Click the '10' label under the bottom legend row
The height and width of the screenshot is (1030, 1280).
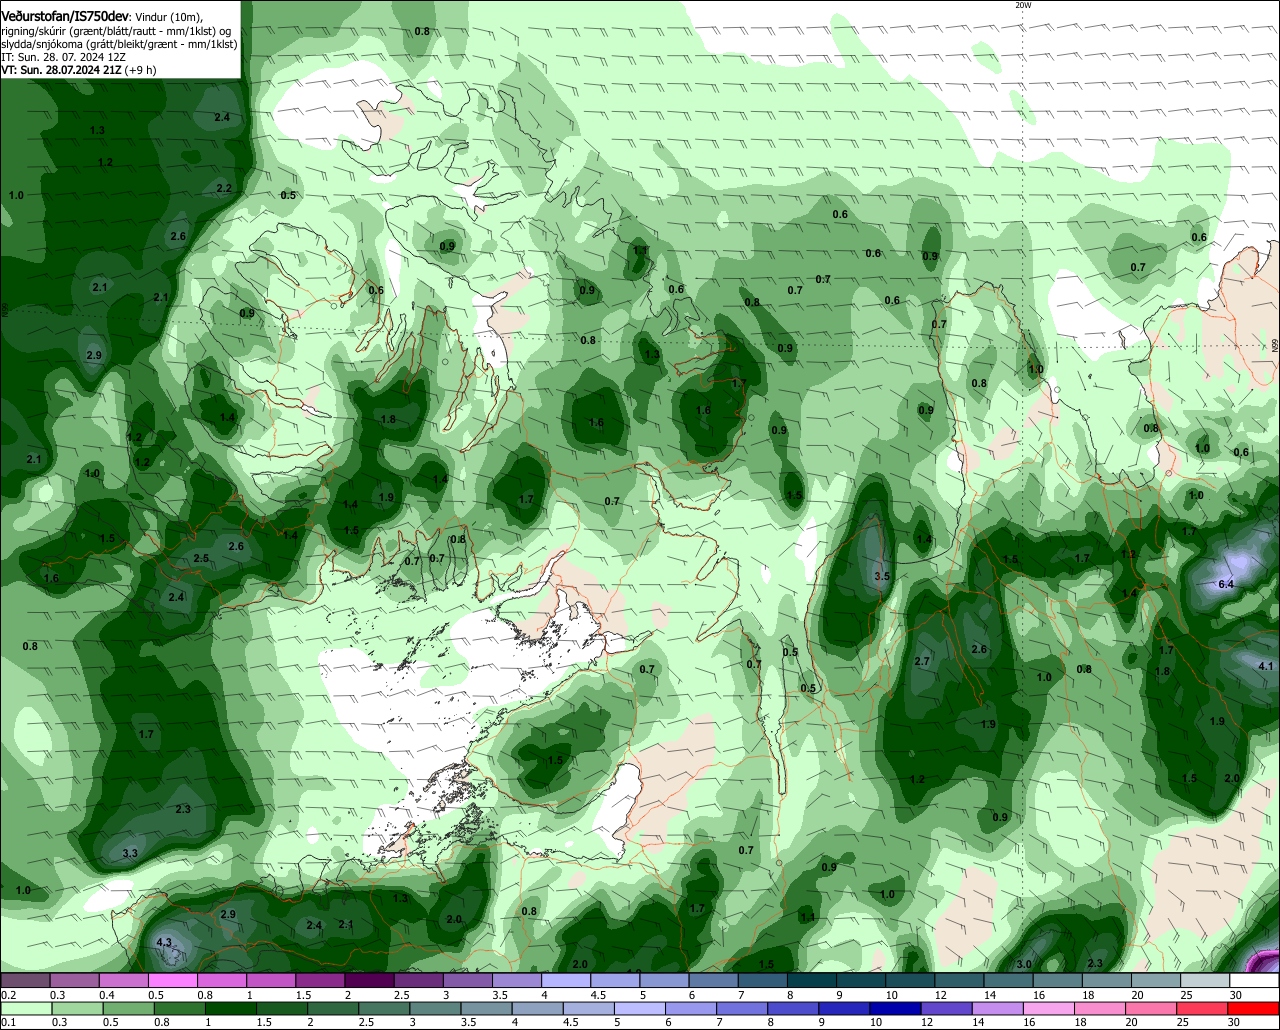point(876,1023)
